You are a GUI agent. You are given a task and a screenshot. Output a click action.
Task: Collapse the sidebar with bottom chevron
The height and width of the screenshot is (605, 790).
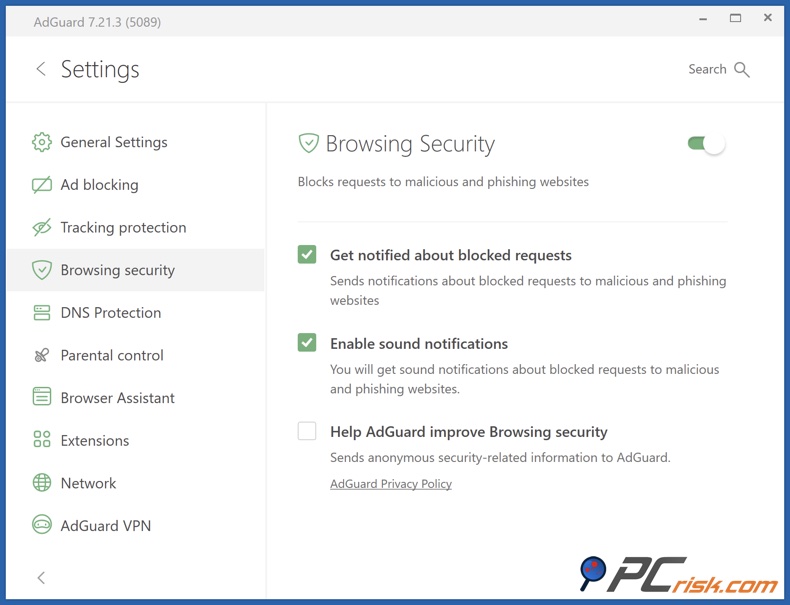[41, 578]
